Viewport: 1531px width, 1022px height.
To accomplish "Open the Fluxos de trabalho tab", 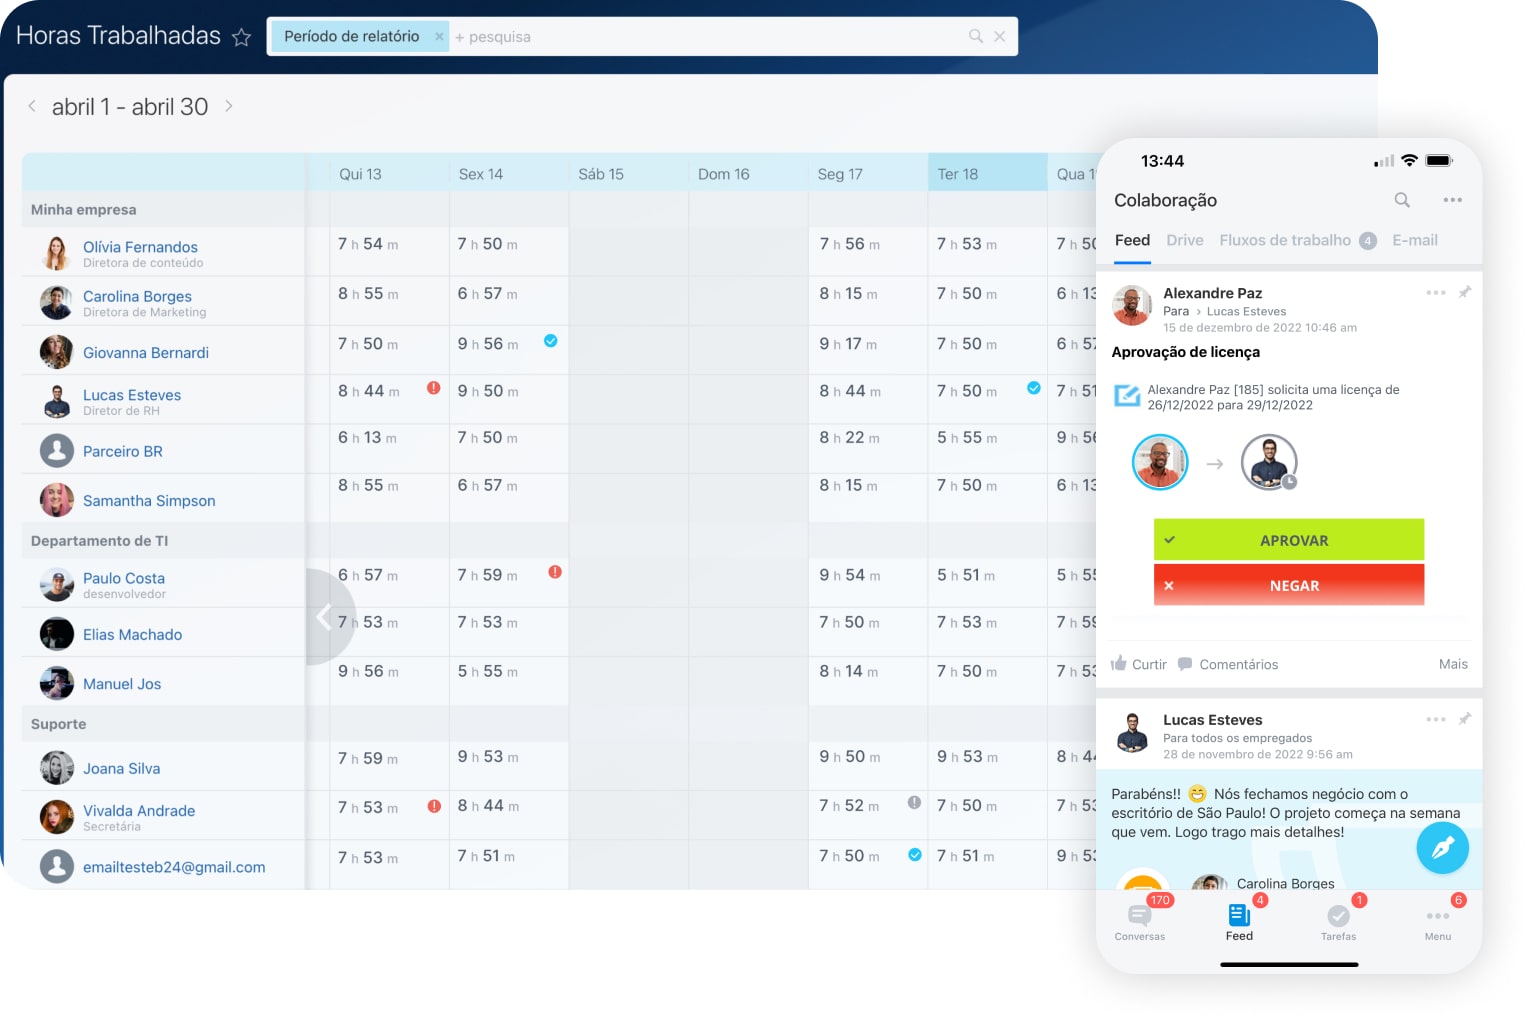I will pos(1285,240).
